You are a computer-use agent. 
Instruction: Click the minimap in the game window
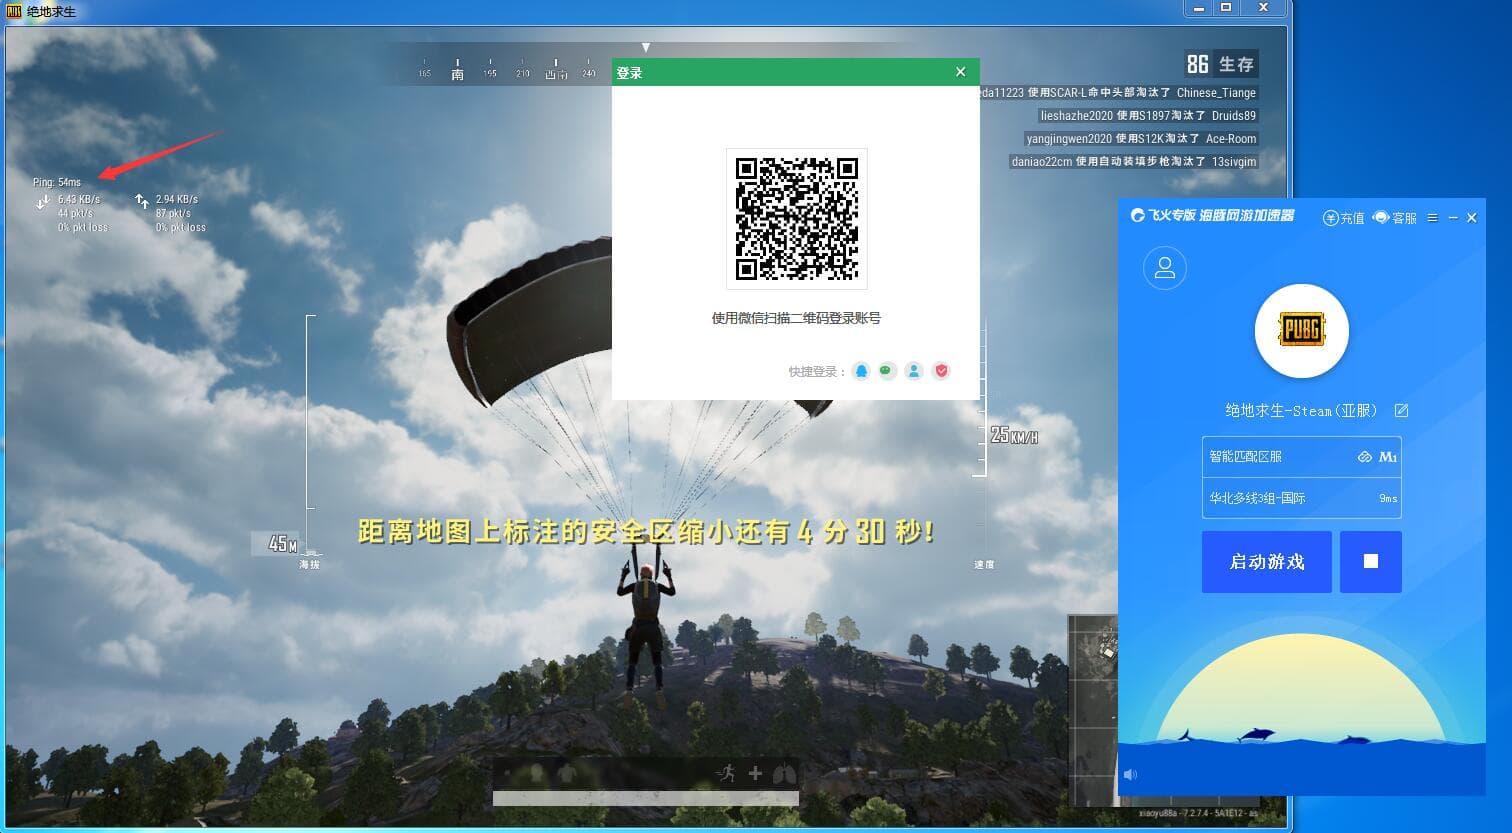tap(1093, 710)
